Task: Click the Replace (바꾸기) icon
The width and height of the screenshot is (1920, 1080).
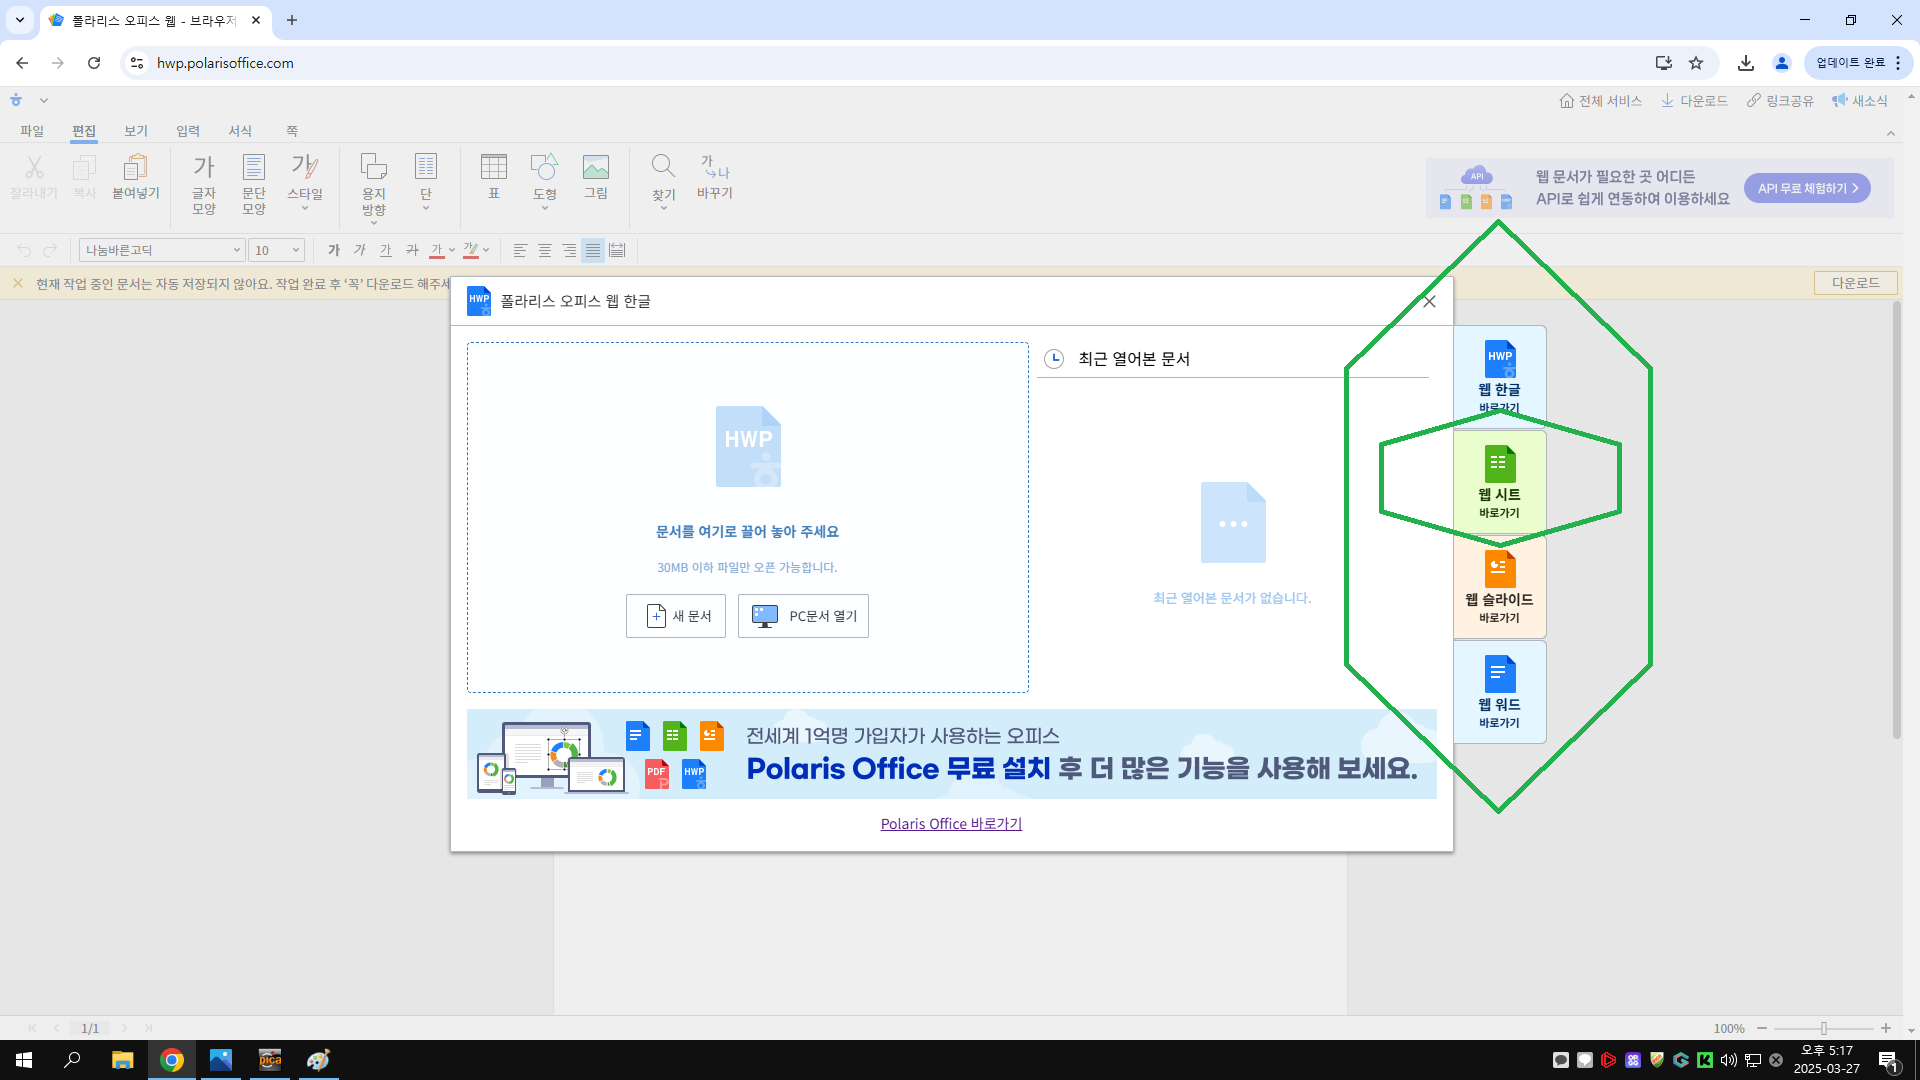Action: pyautogui.click(x=715, y=177)
